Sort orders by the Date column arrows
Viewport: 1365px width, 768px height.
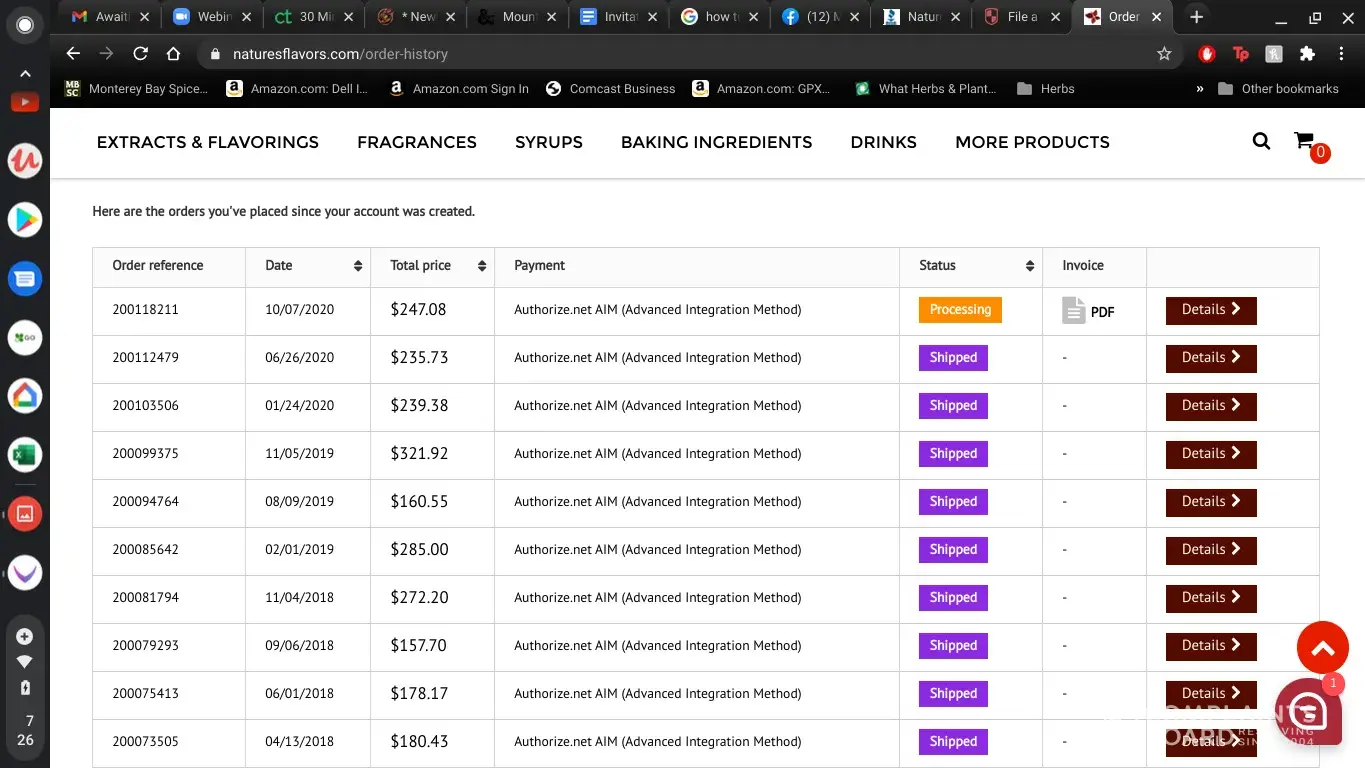tap(358, 266)
